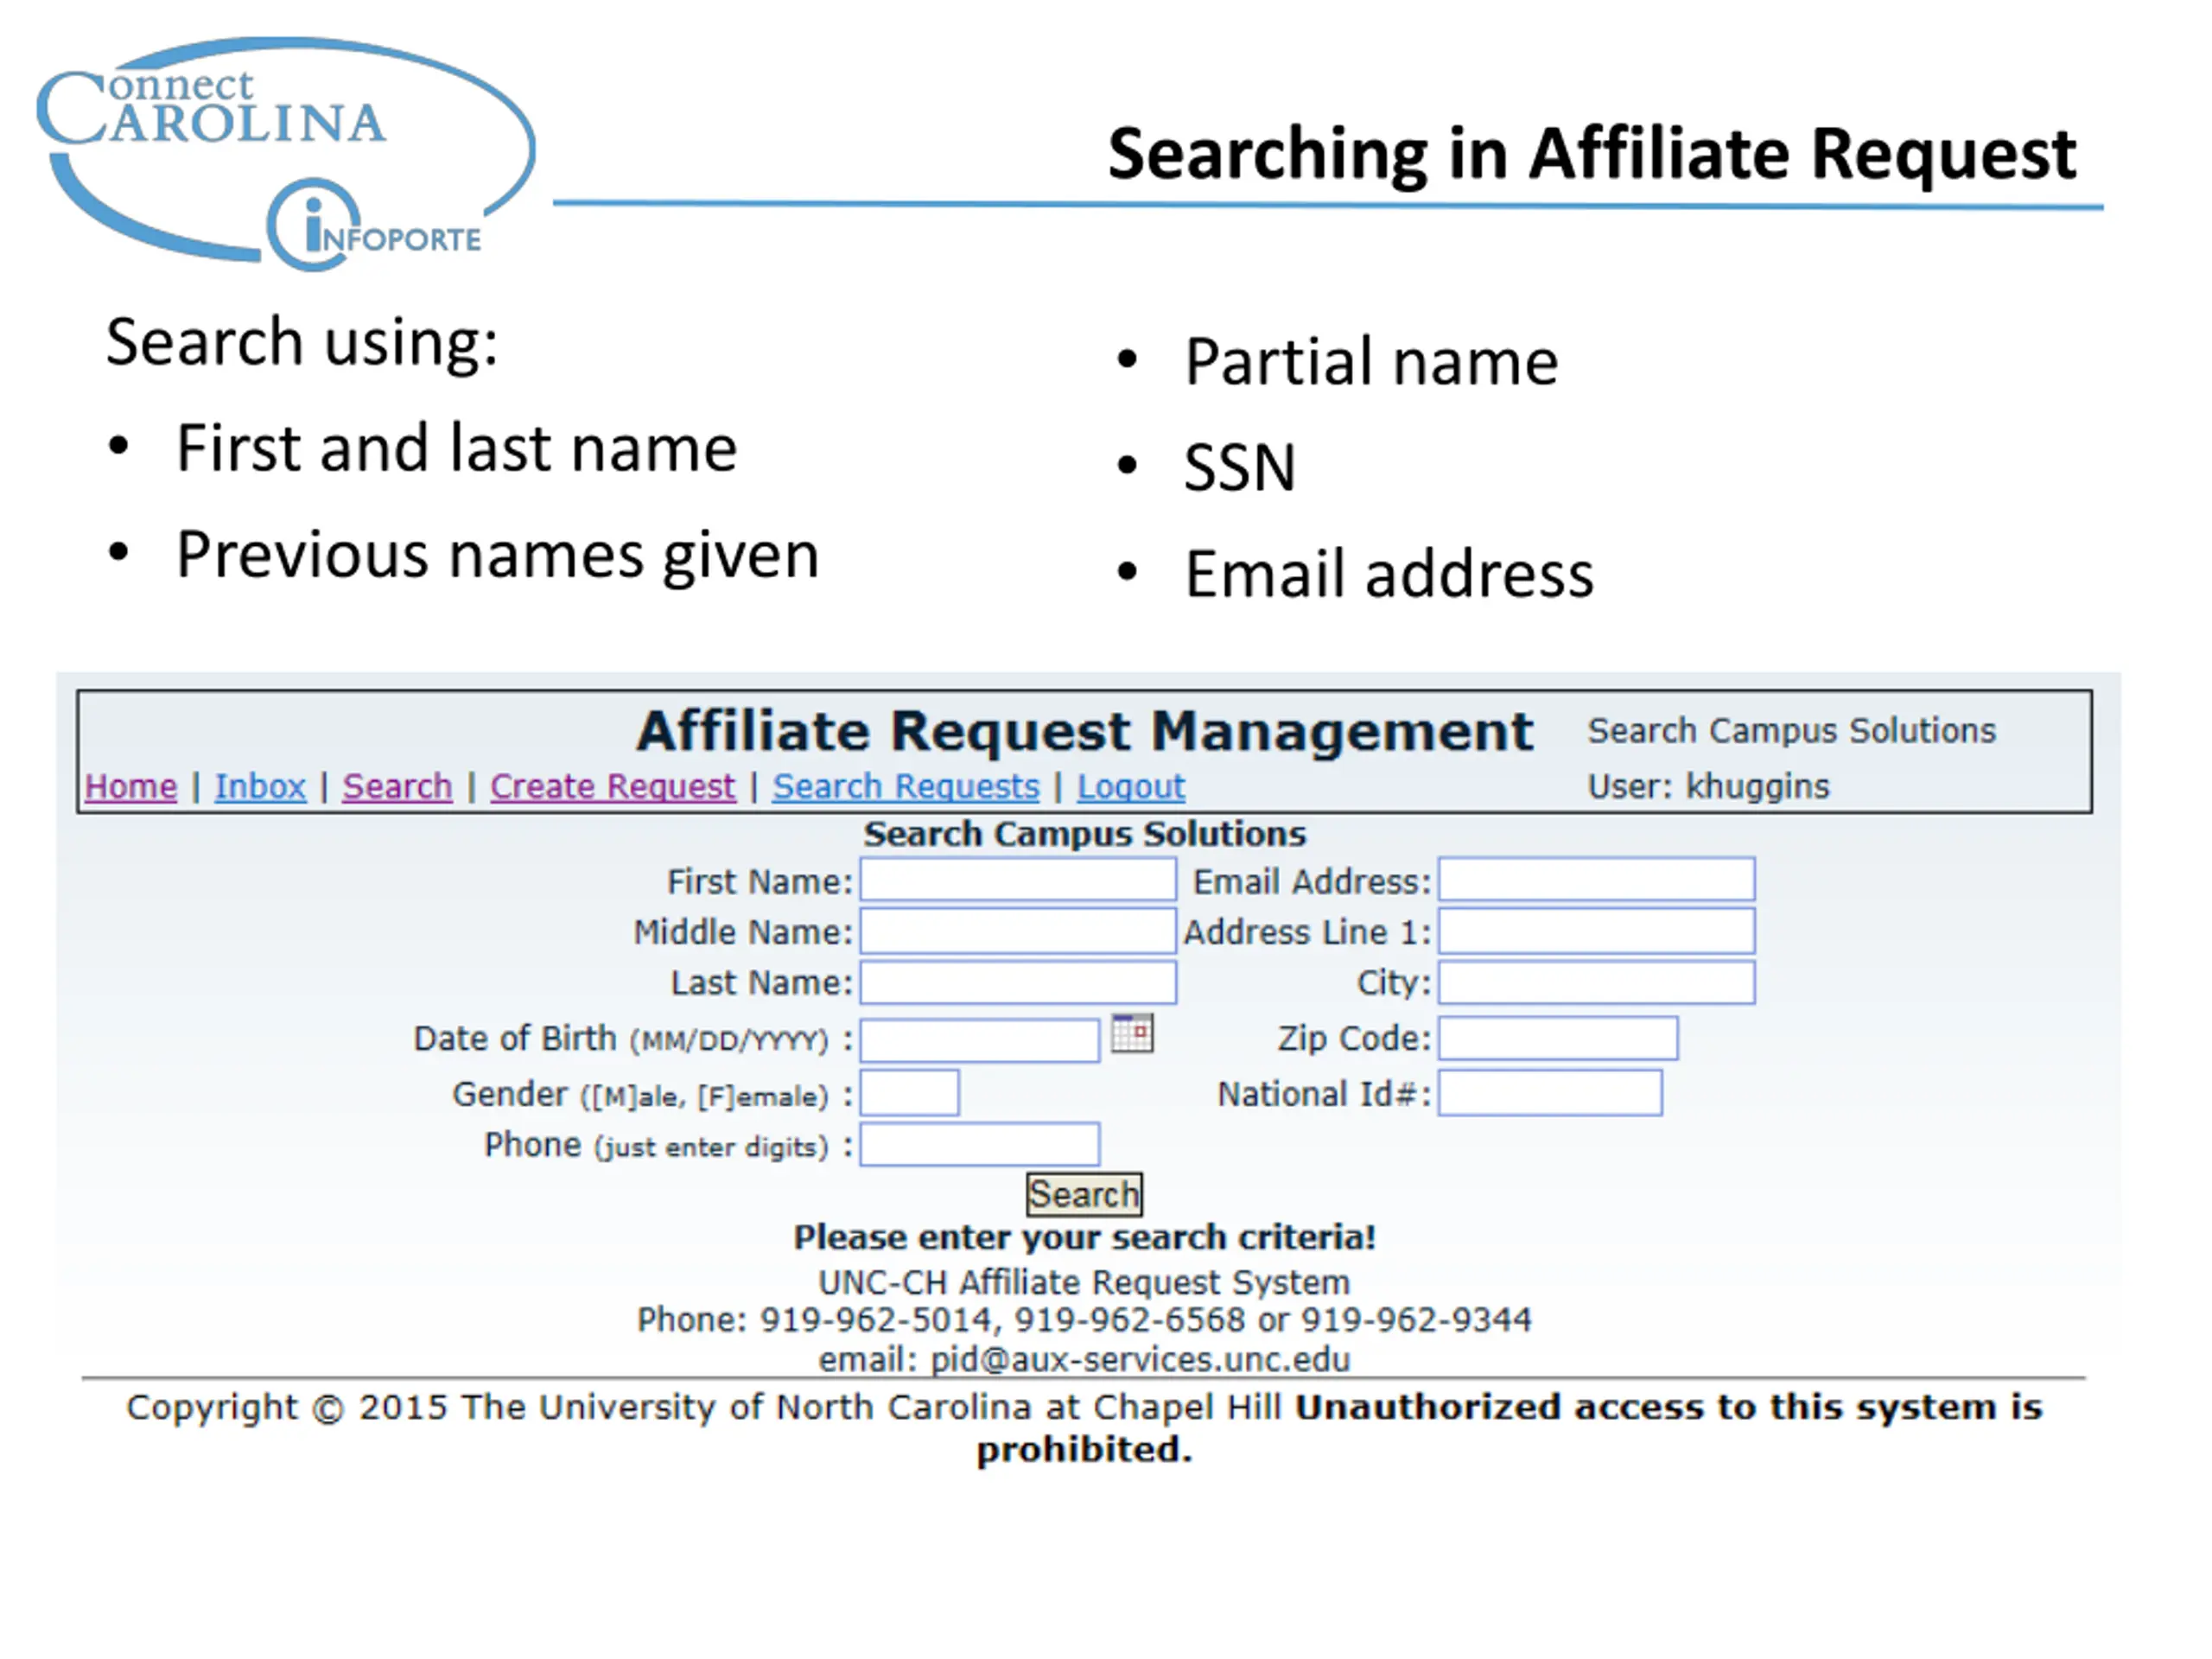Image resolution: width=2212 pixels, height=1659 pixels.
Task: Open the Create Request link
Action: click(612, 787)
